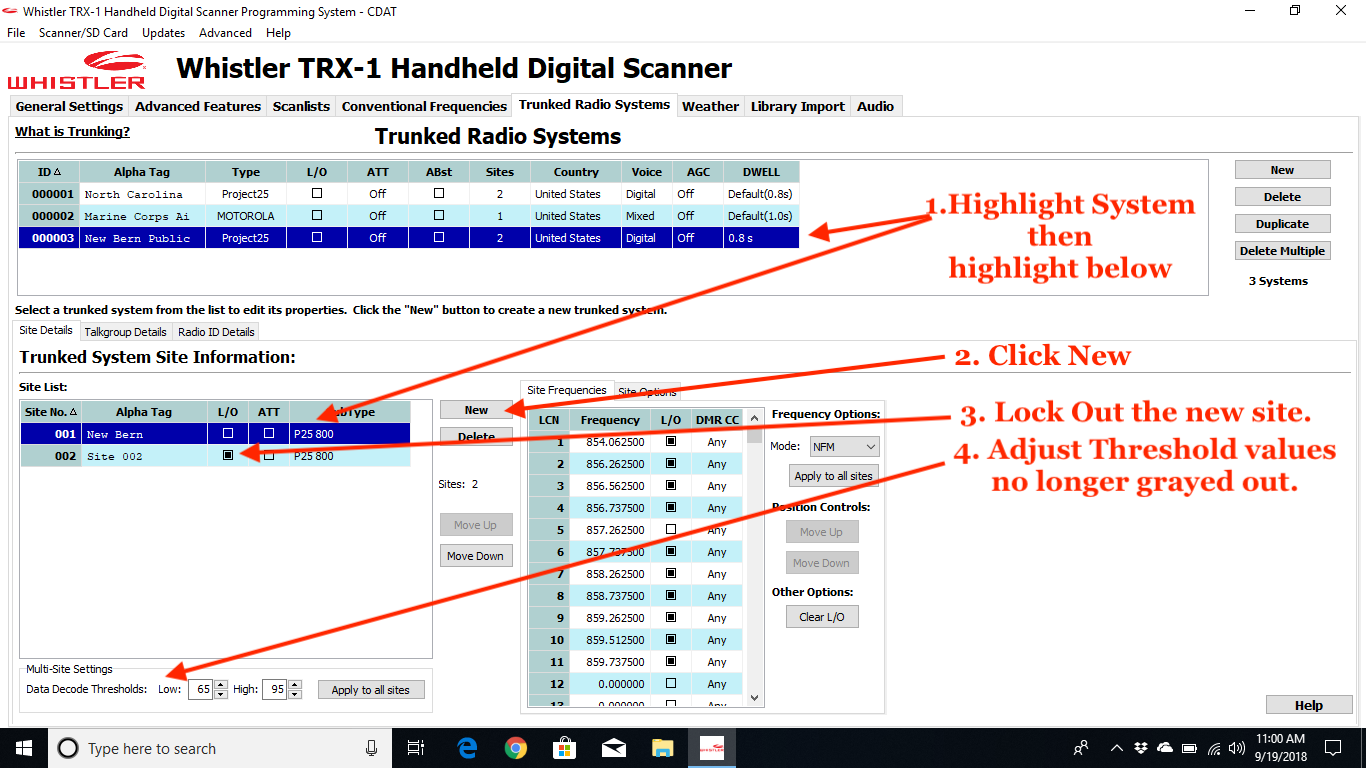1366x768 pixels.
Task: Open File Explorer from the taskbar
Action: coord(663,748)
